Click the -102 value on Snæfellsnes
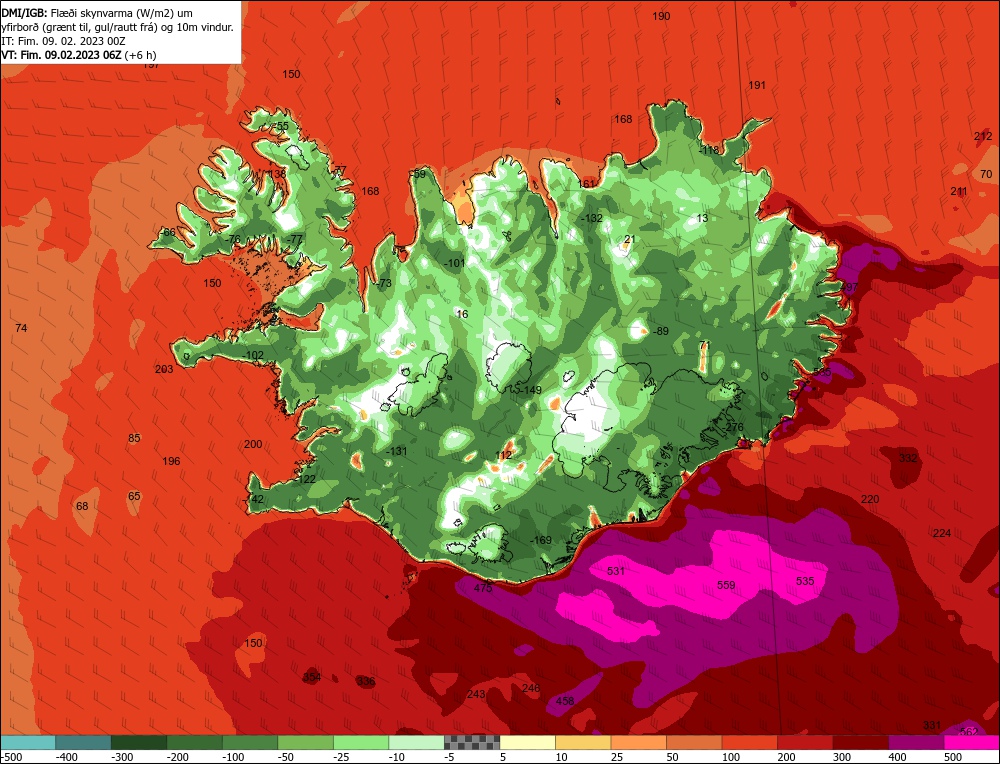The height and width of the screenshot is (764, 1000). click(x=253, y=355)
